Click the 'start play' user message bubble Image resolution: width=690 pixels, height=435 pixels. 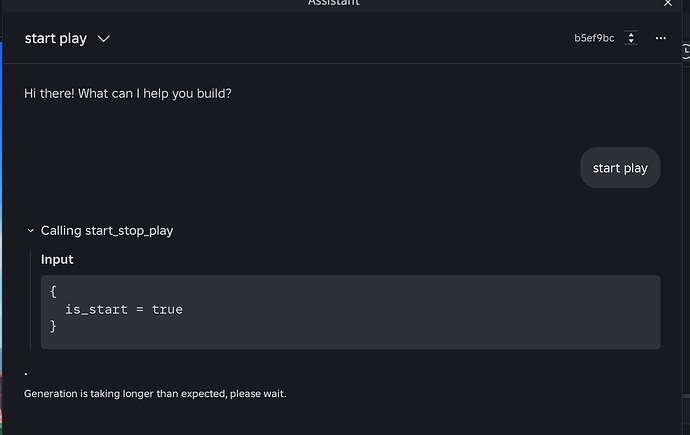pos(620,168)
